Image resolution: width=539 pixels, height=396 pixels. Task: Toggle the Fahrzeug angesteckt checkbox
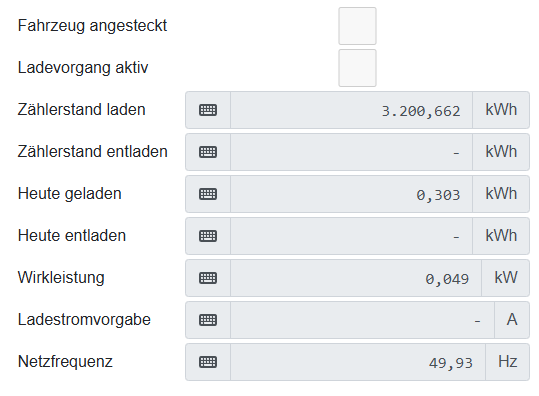point(357,26)
